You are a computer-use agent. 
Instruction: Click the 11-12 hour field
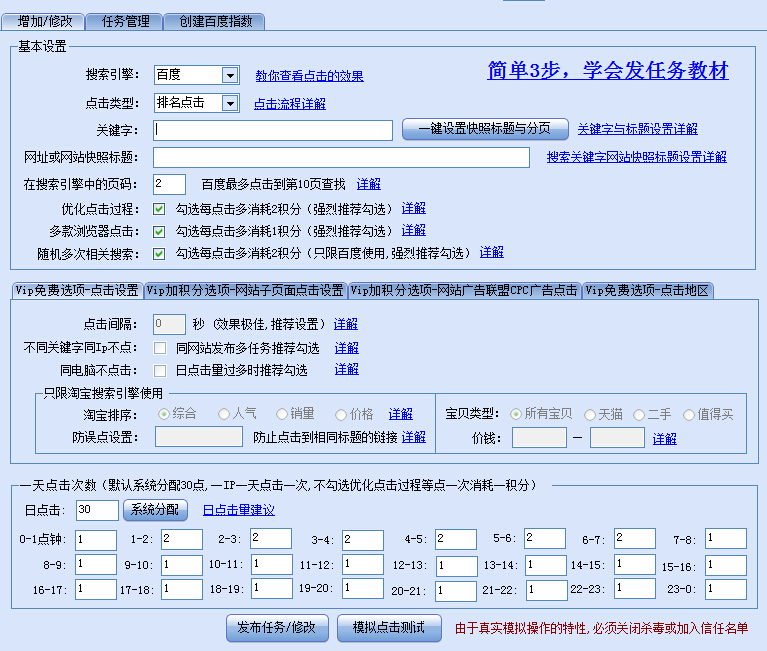pyautogui.click(x=363, y=564)
